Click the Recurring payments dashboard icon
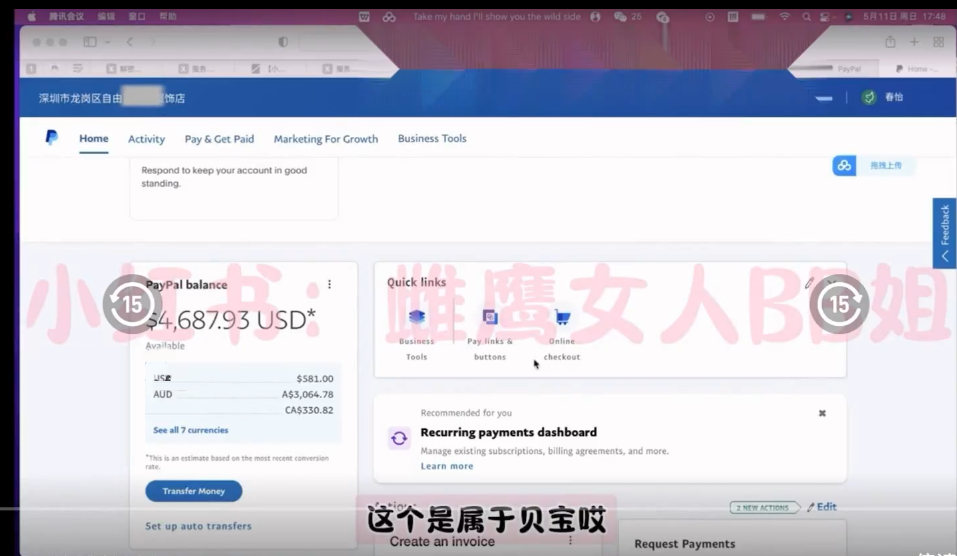The width and height of the screenshot is (957, 556). pos(399,438)
